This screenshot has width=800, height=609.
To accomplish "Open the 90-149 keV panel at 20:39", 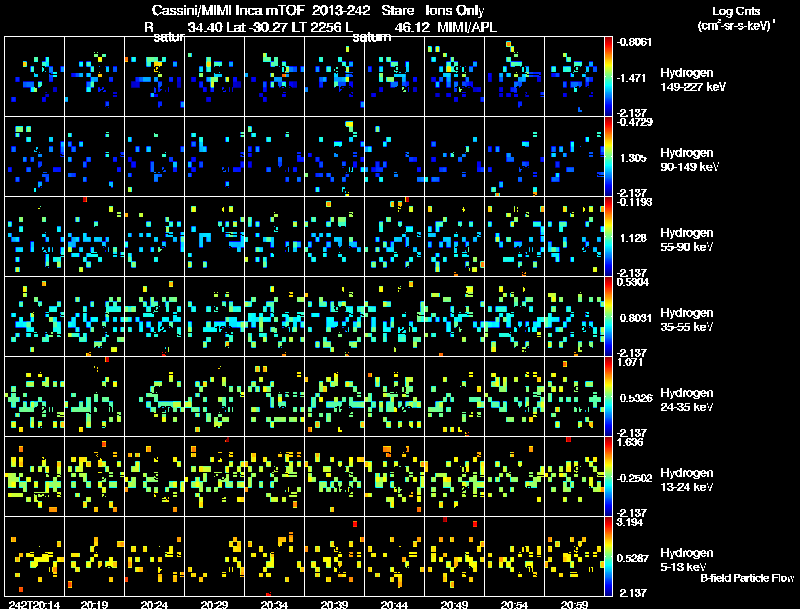I will coord(335,157).
